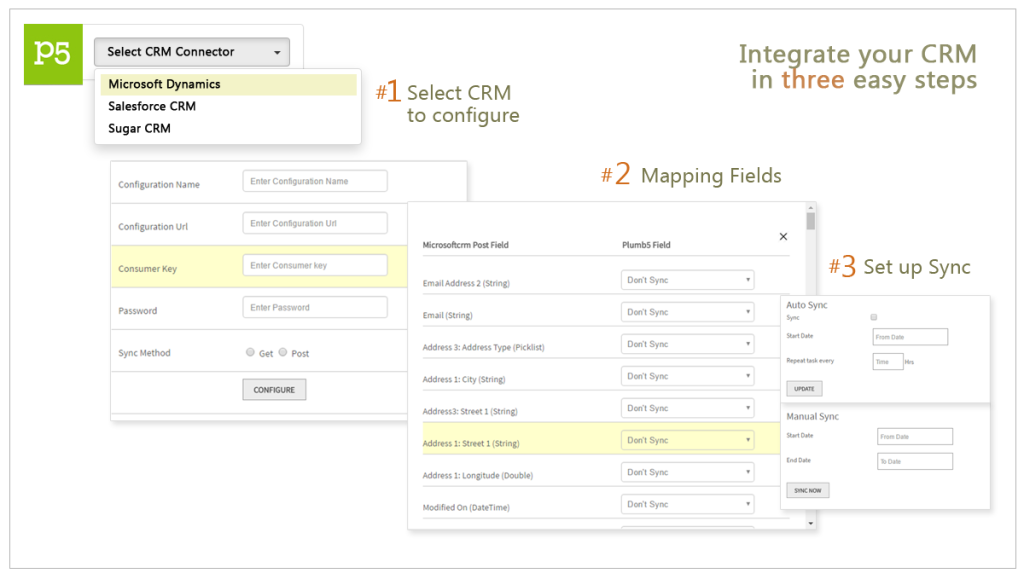Open dropdown for Address 1: Longitude
Screen dimensions: 1024x579
(688, 472)
